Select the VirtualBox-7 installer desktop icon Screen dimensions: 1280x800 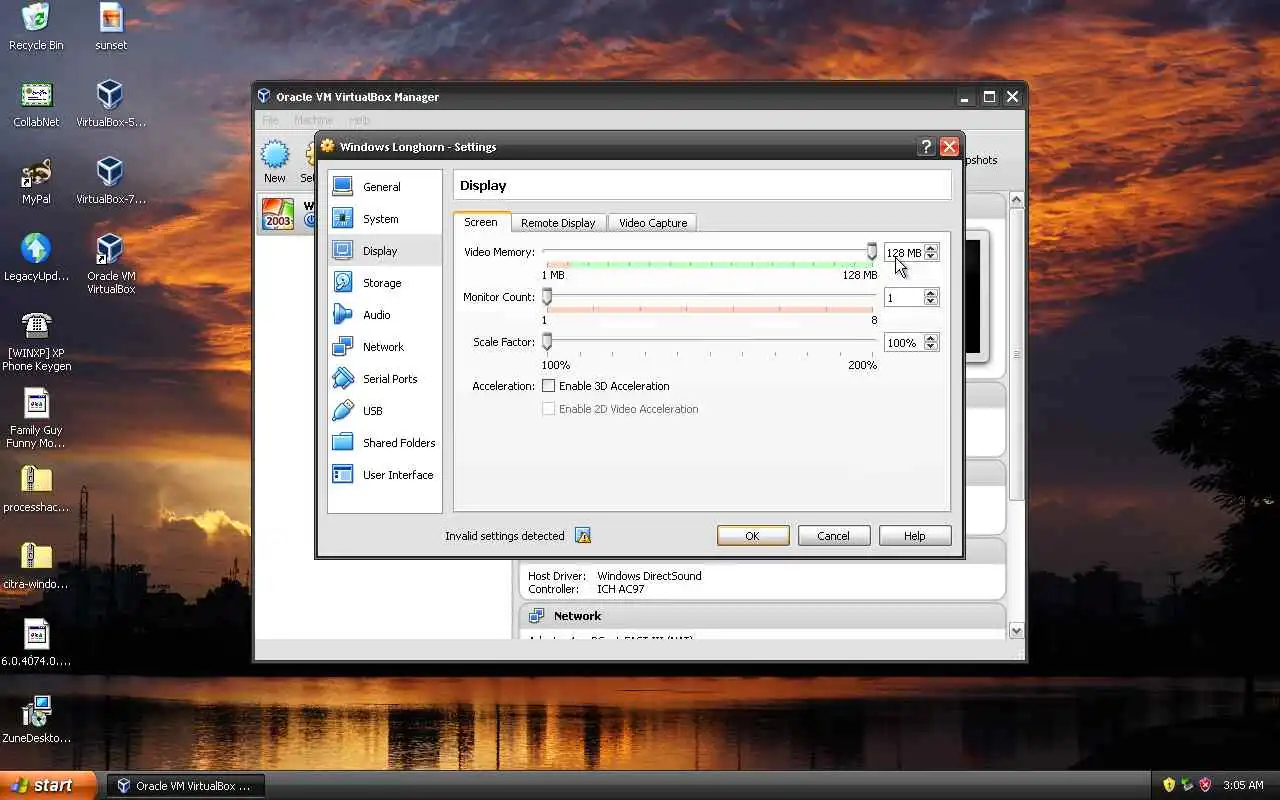tap(111, 181)
